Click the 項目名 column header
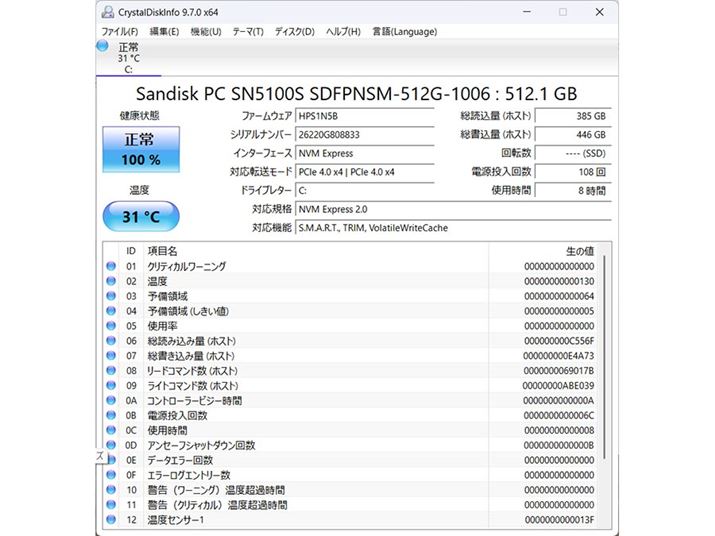Image resolution: width=715 pixels, height=536 pixels. 162,251
